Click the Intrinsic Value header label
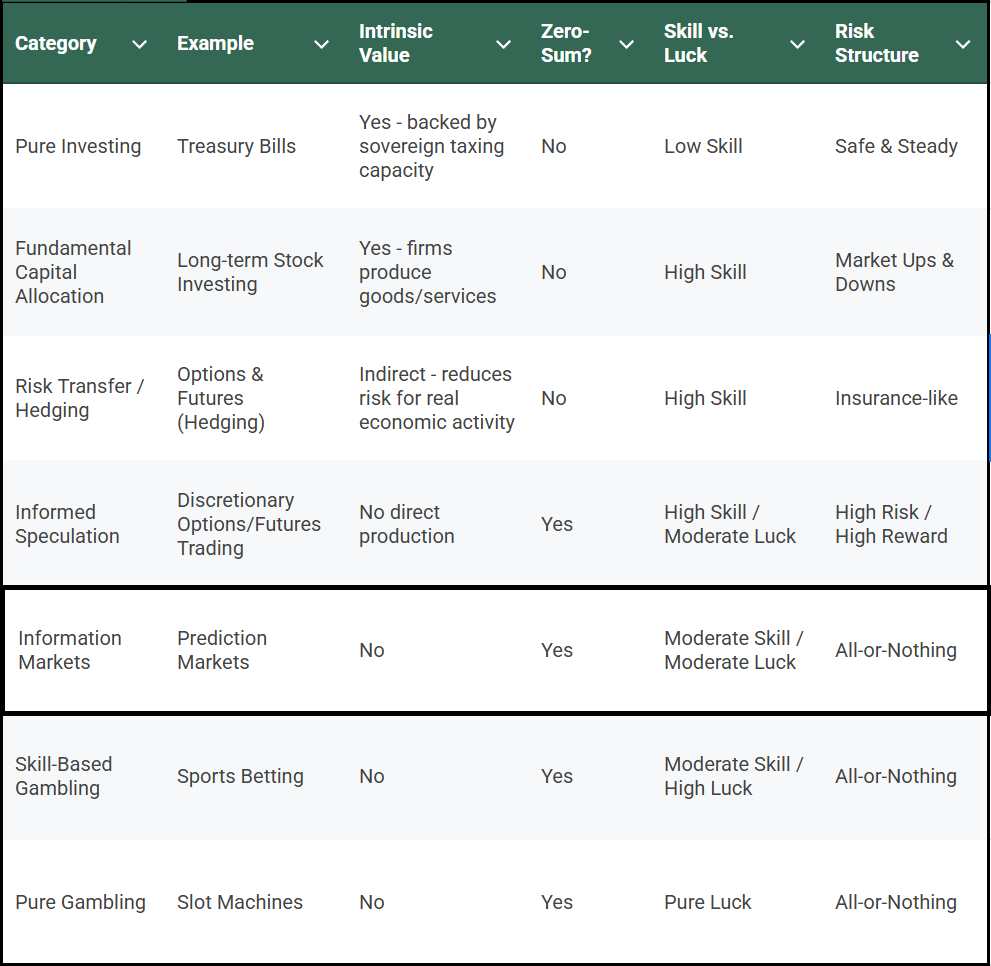Image resolution: width=991 pixels, height=966 pixels. [396, 43]
